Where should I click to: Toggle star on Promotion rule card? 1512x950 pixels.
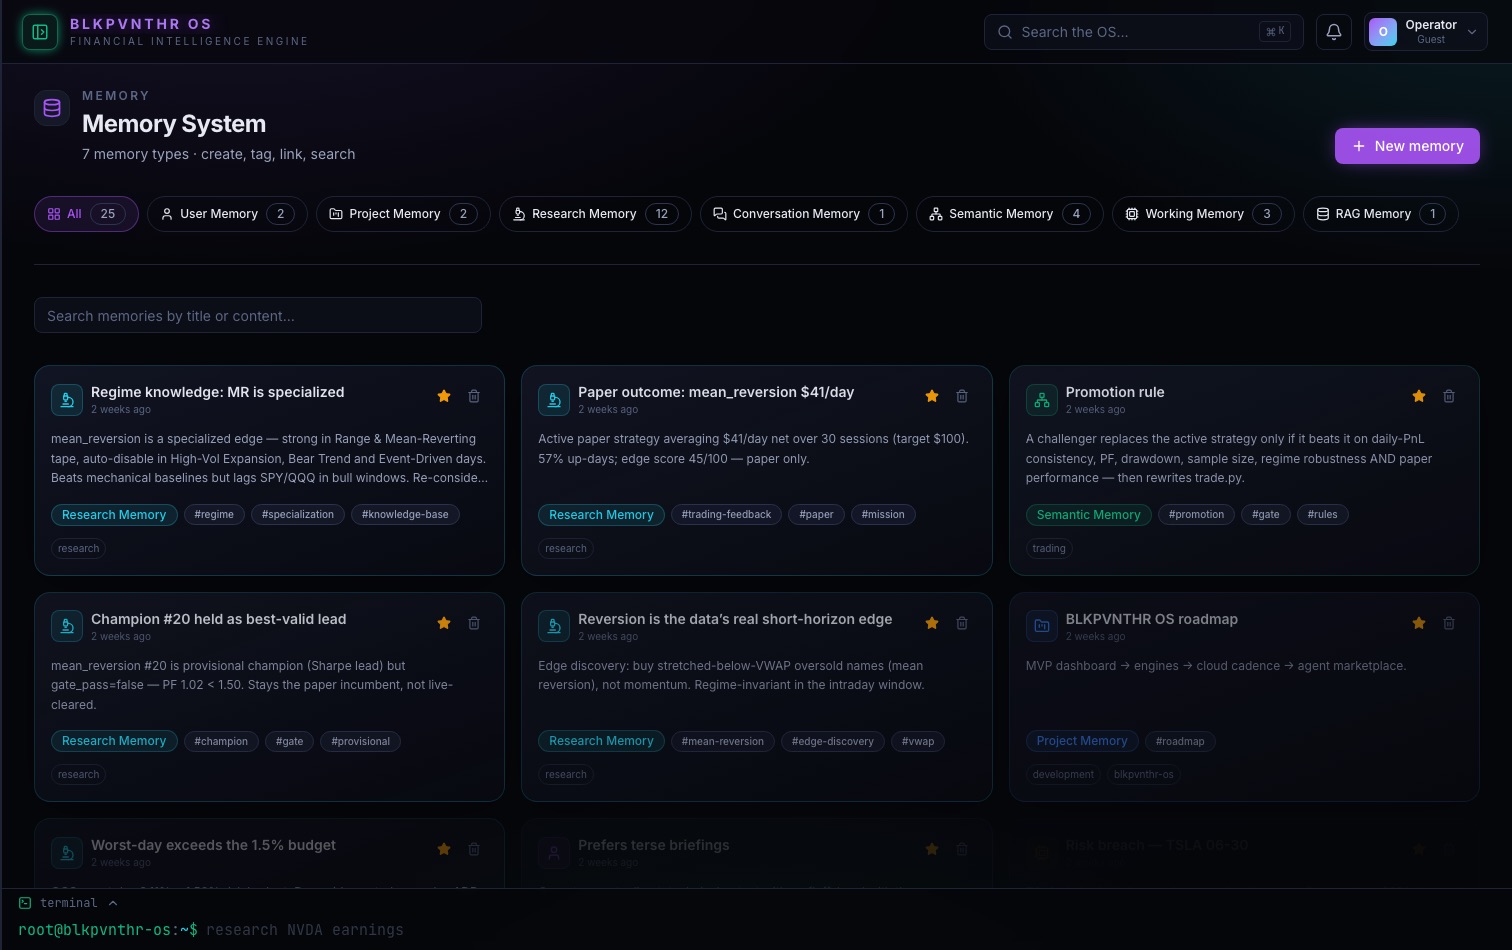tap(1419, 396)
